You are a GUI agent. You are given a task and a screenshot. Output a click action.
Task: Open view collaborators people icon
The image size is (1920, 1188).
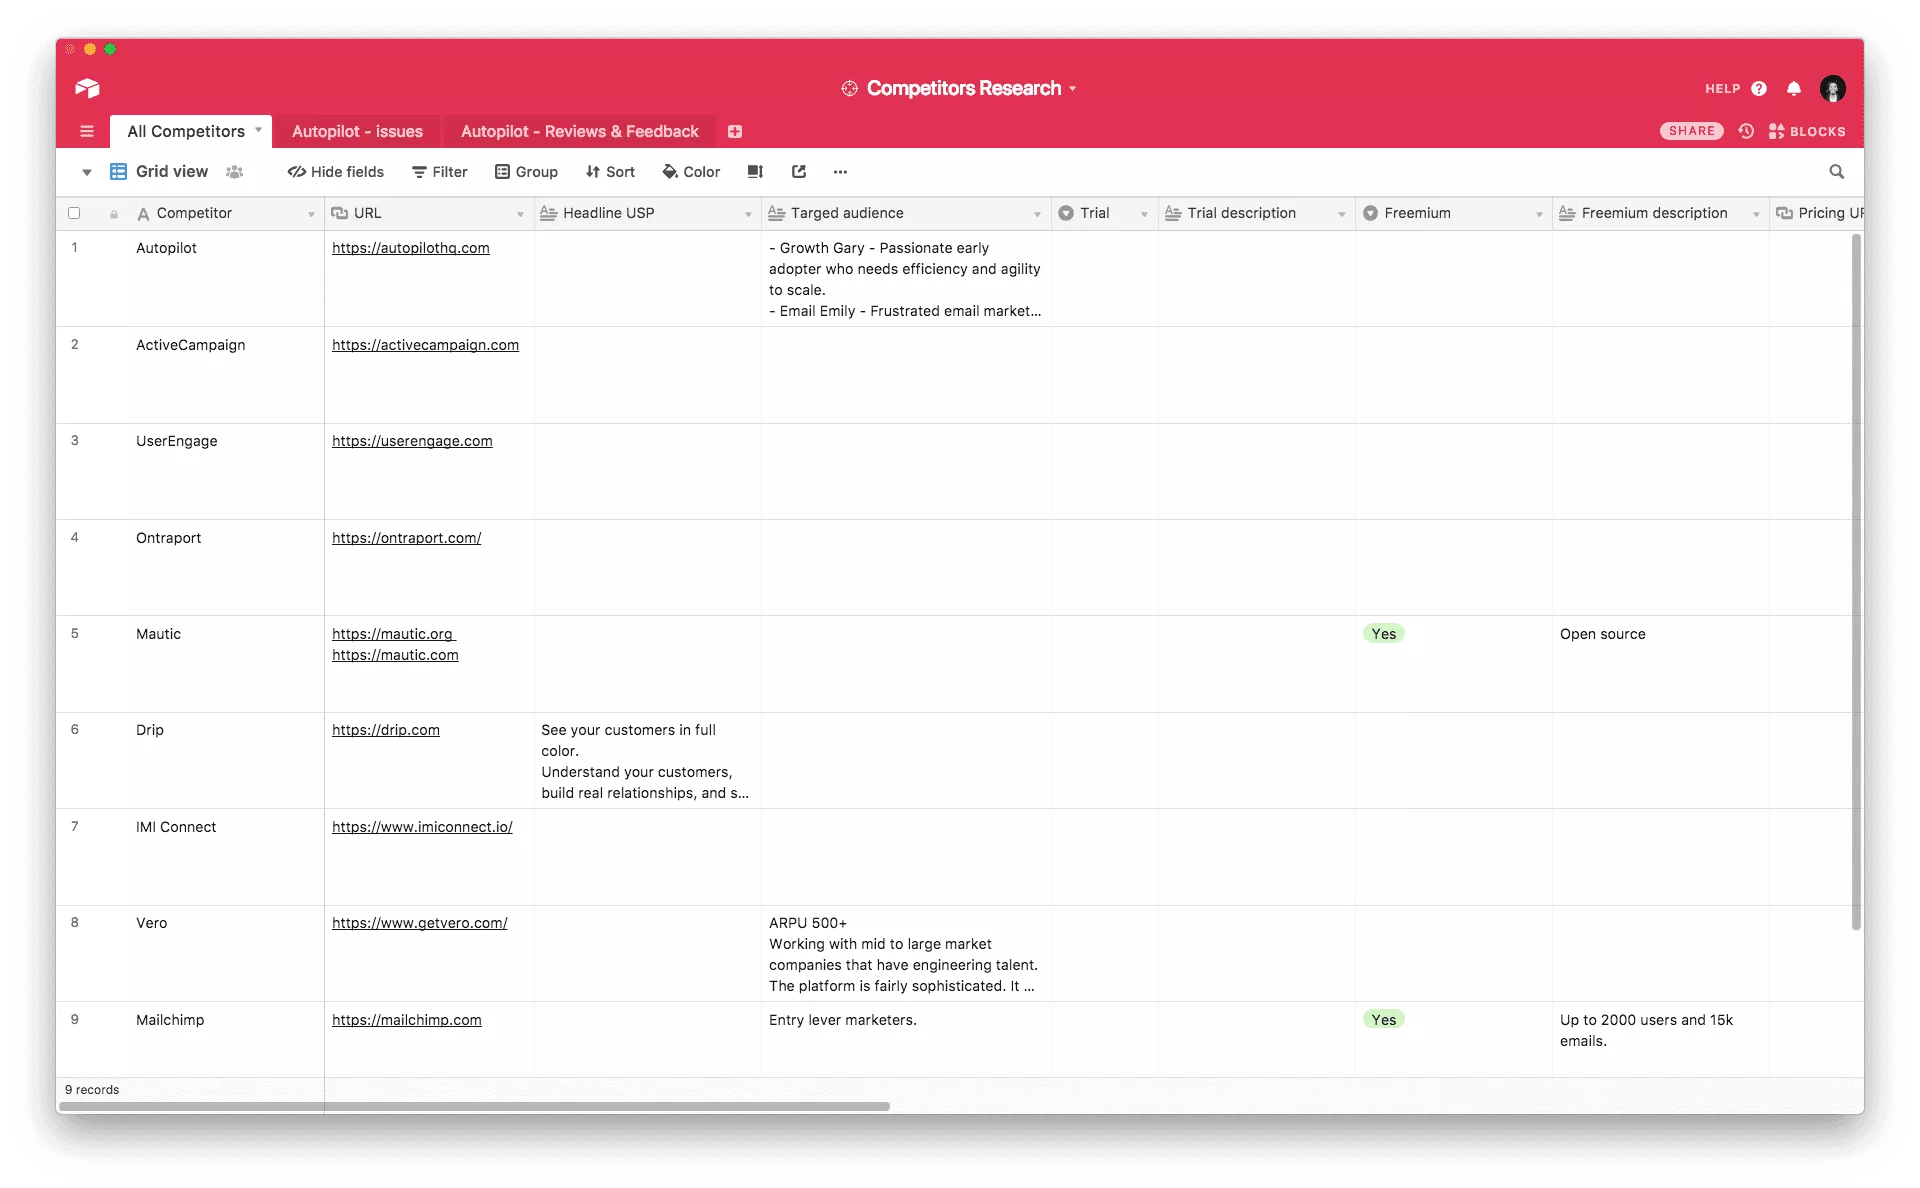click(x=235, y=172)
